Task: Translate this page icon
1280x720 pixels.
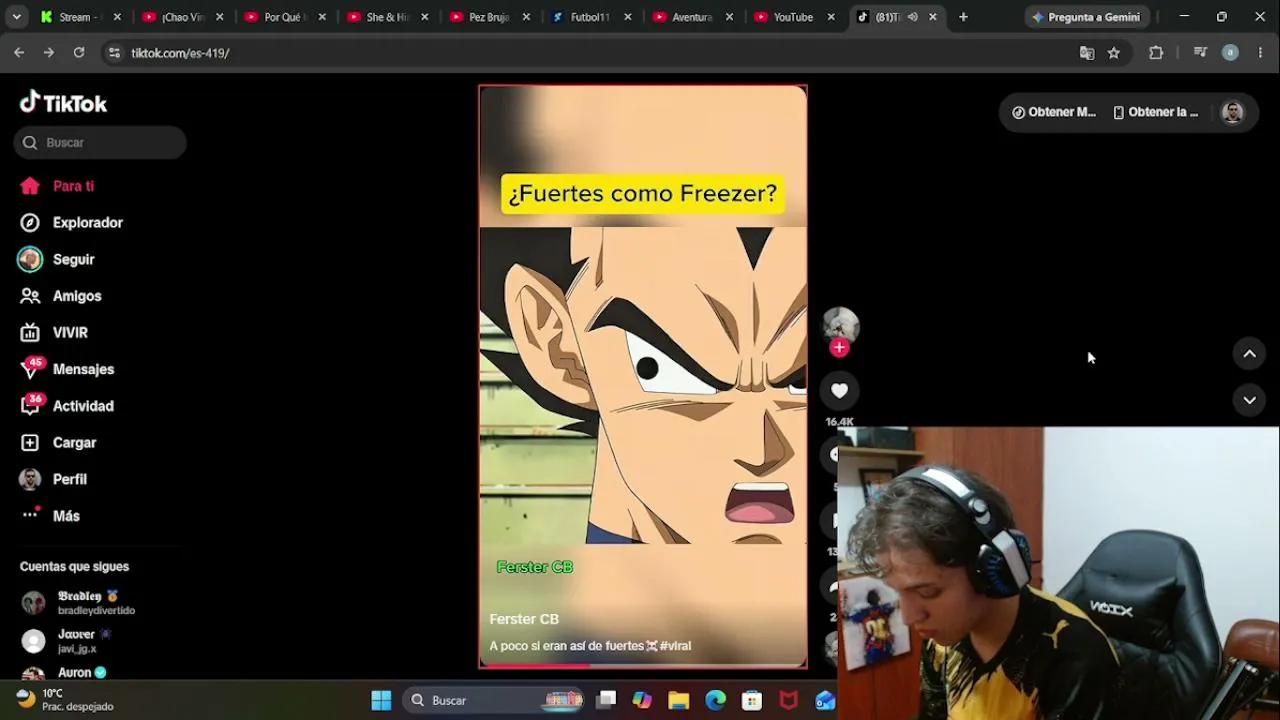Action: [x=1087, y=53]
